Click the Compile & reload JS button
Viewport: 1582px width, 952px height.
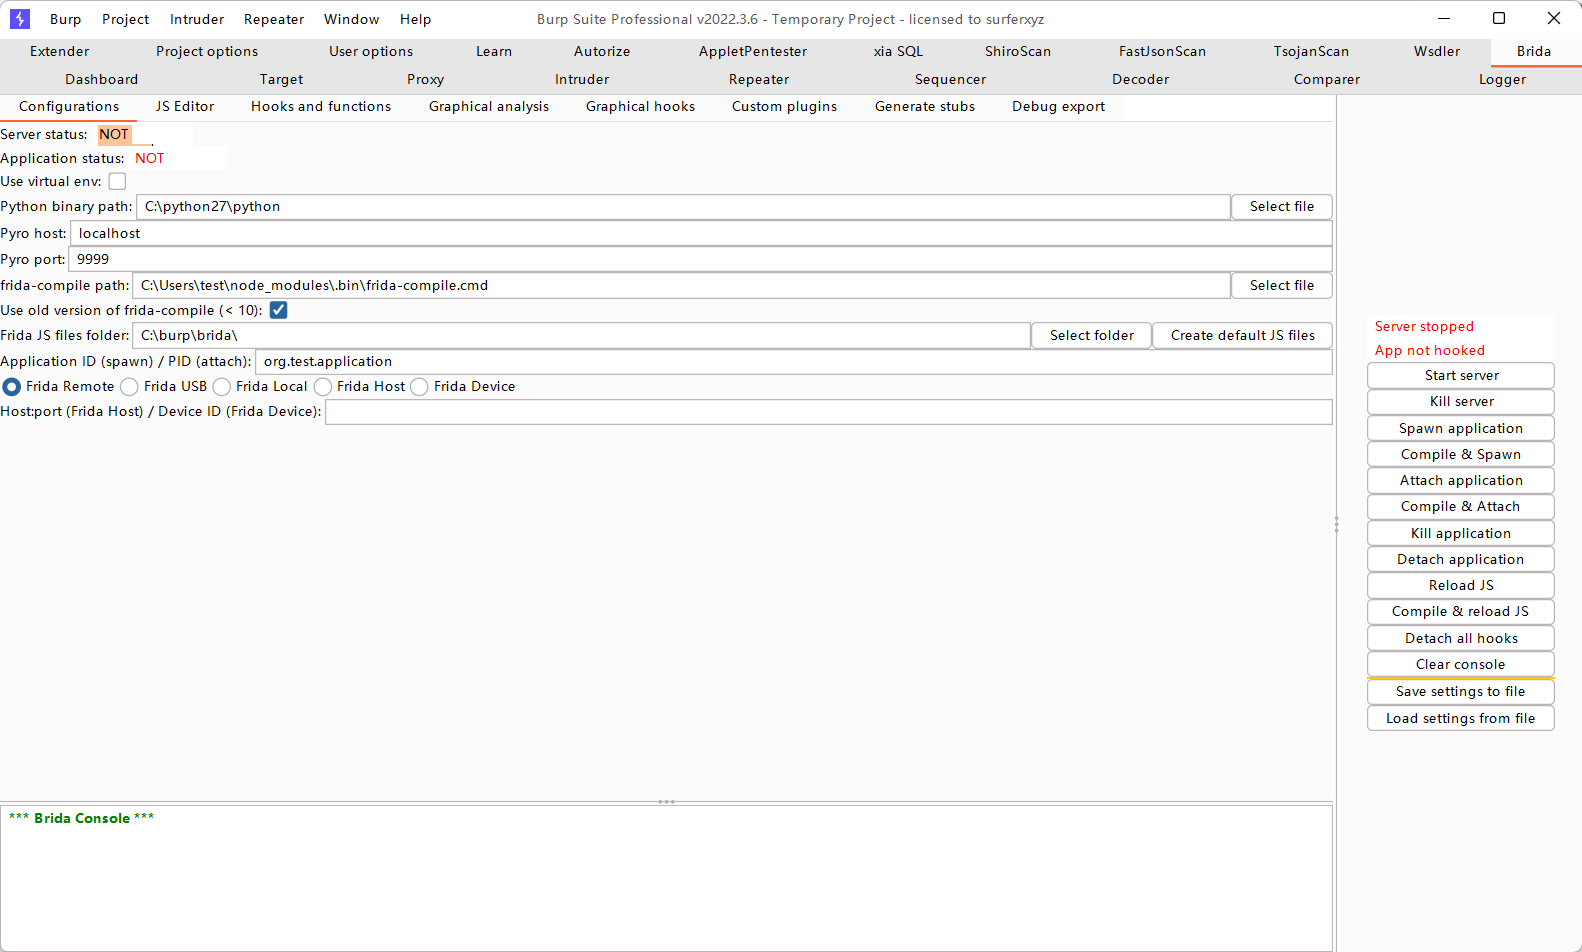pos(1461,612)
